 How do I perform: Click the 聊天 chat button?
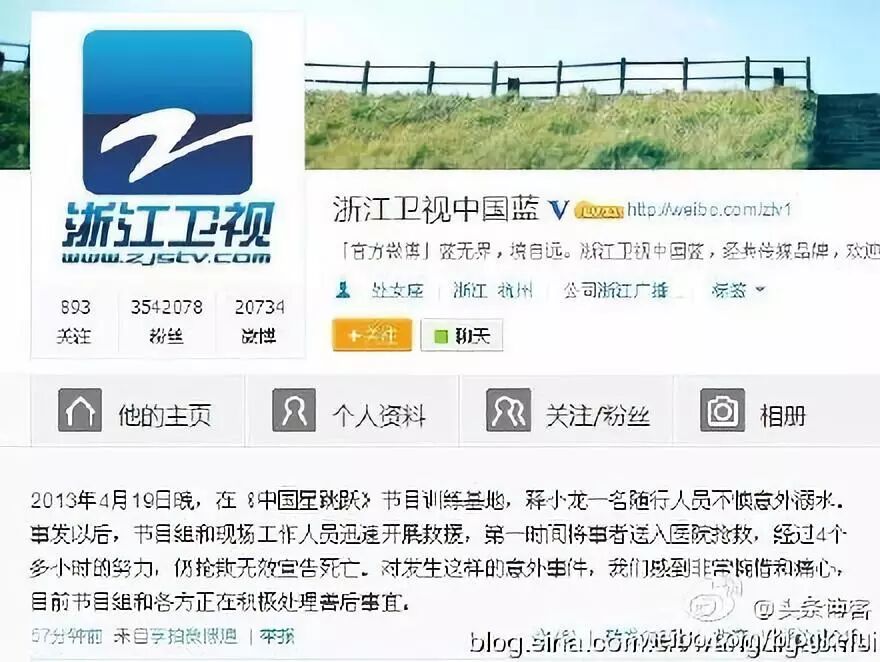pyautogui.click(x=461, y=335)
